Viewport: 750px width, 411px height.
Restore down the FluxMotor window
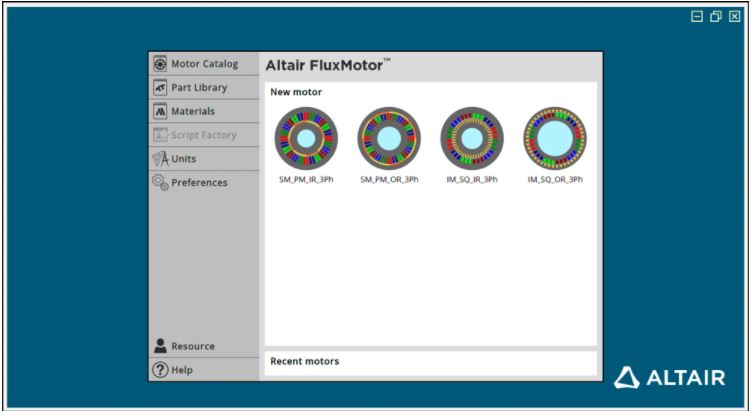point(716,17)
